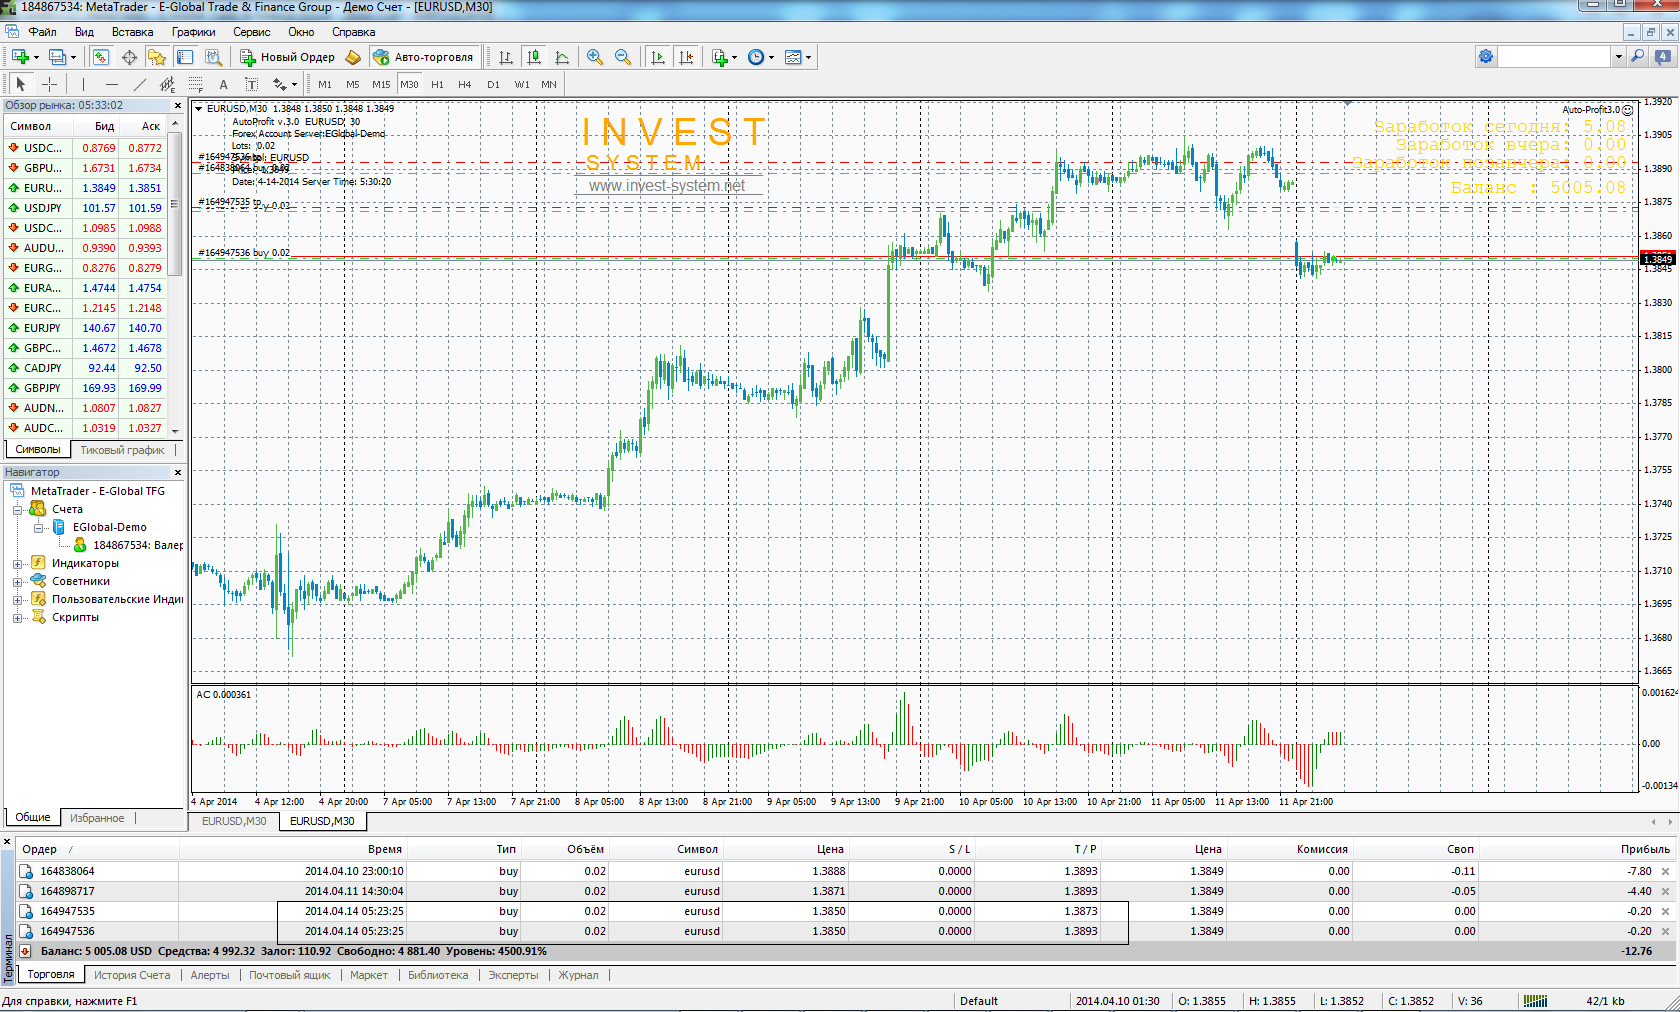Expand the Индикаторы tree node
The height and width of the screenshot is (1012, 1680).
point(17,564)
